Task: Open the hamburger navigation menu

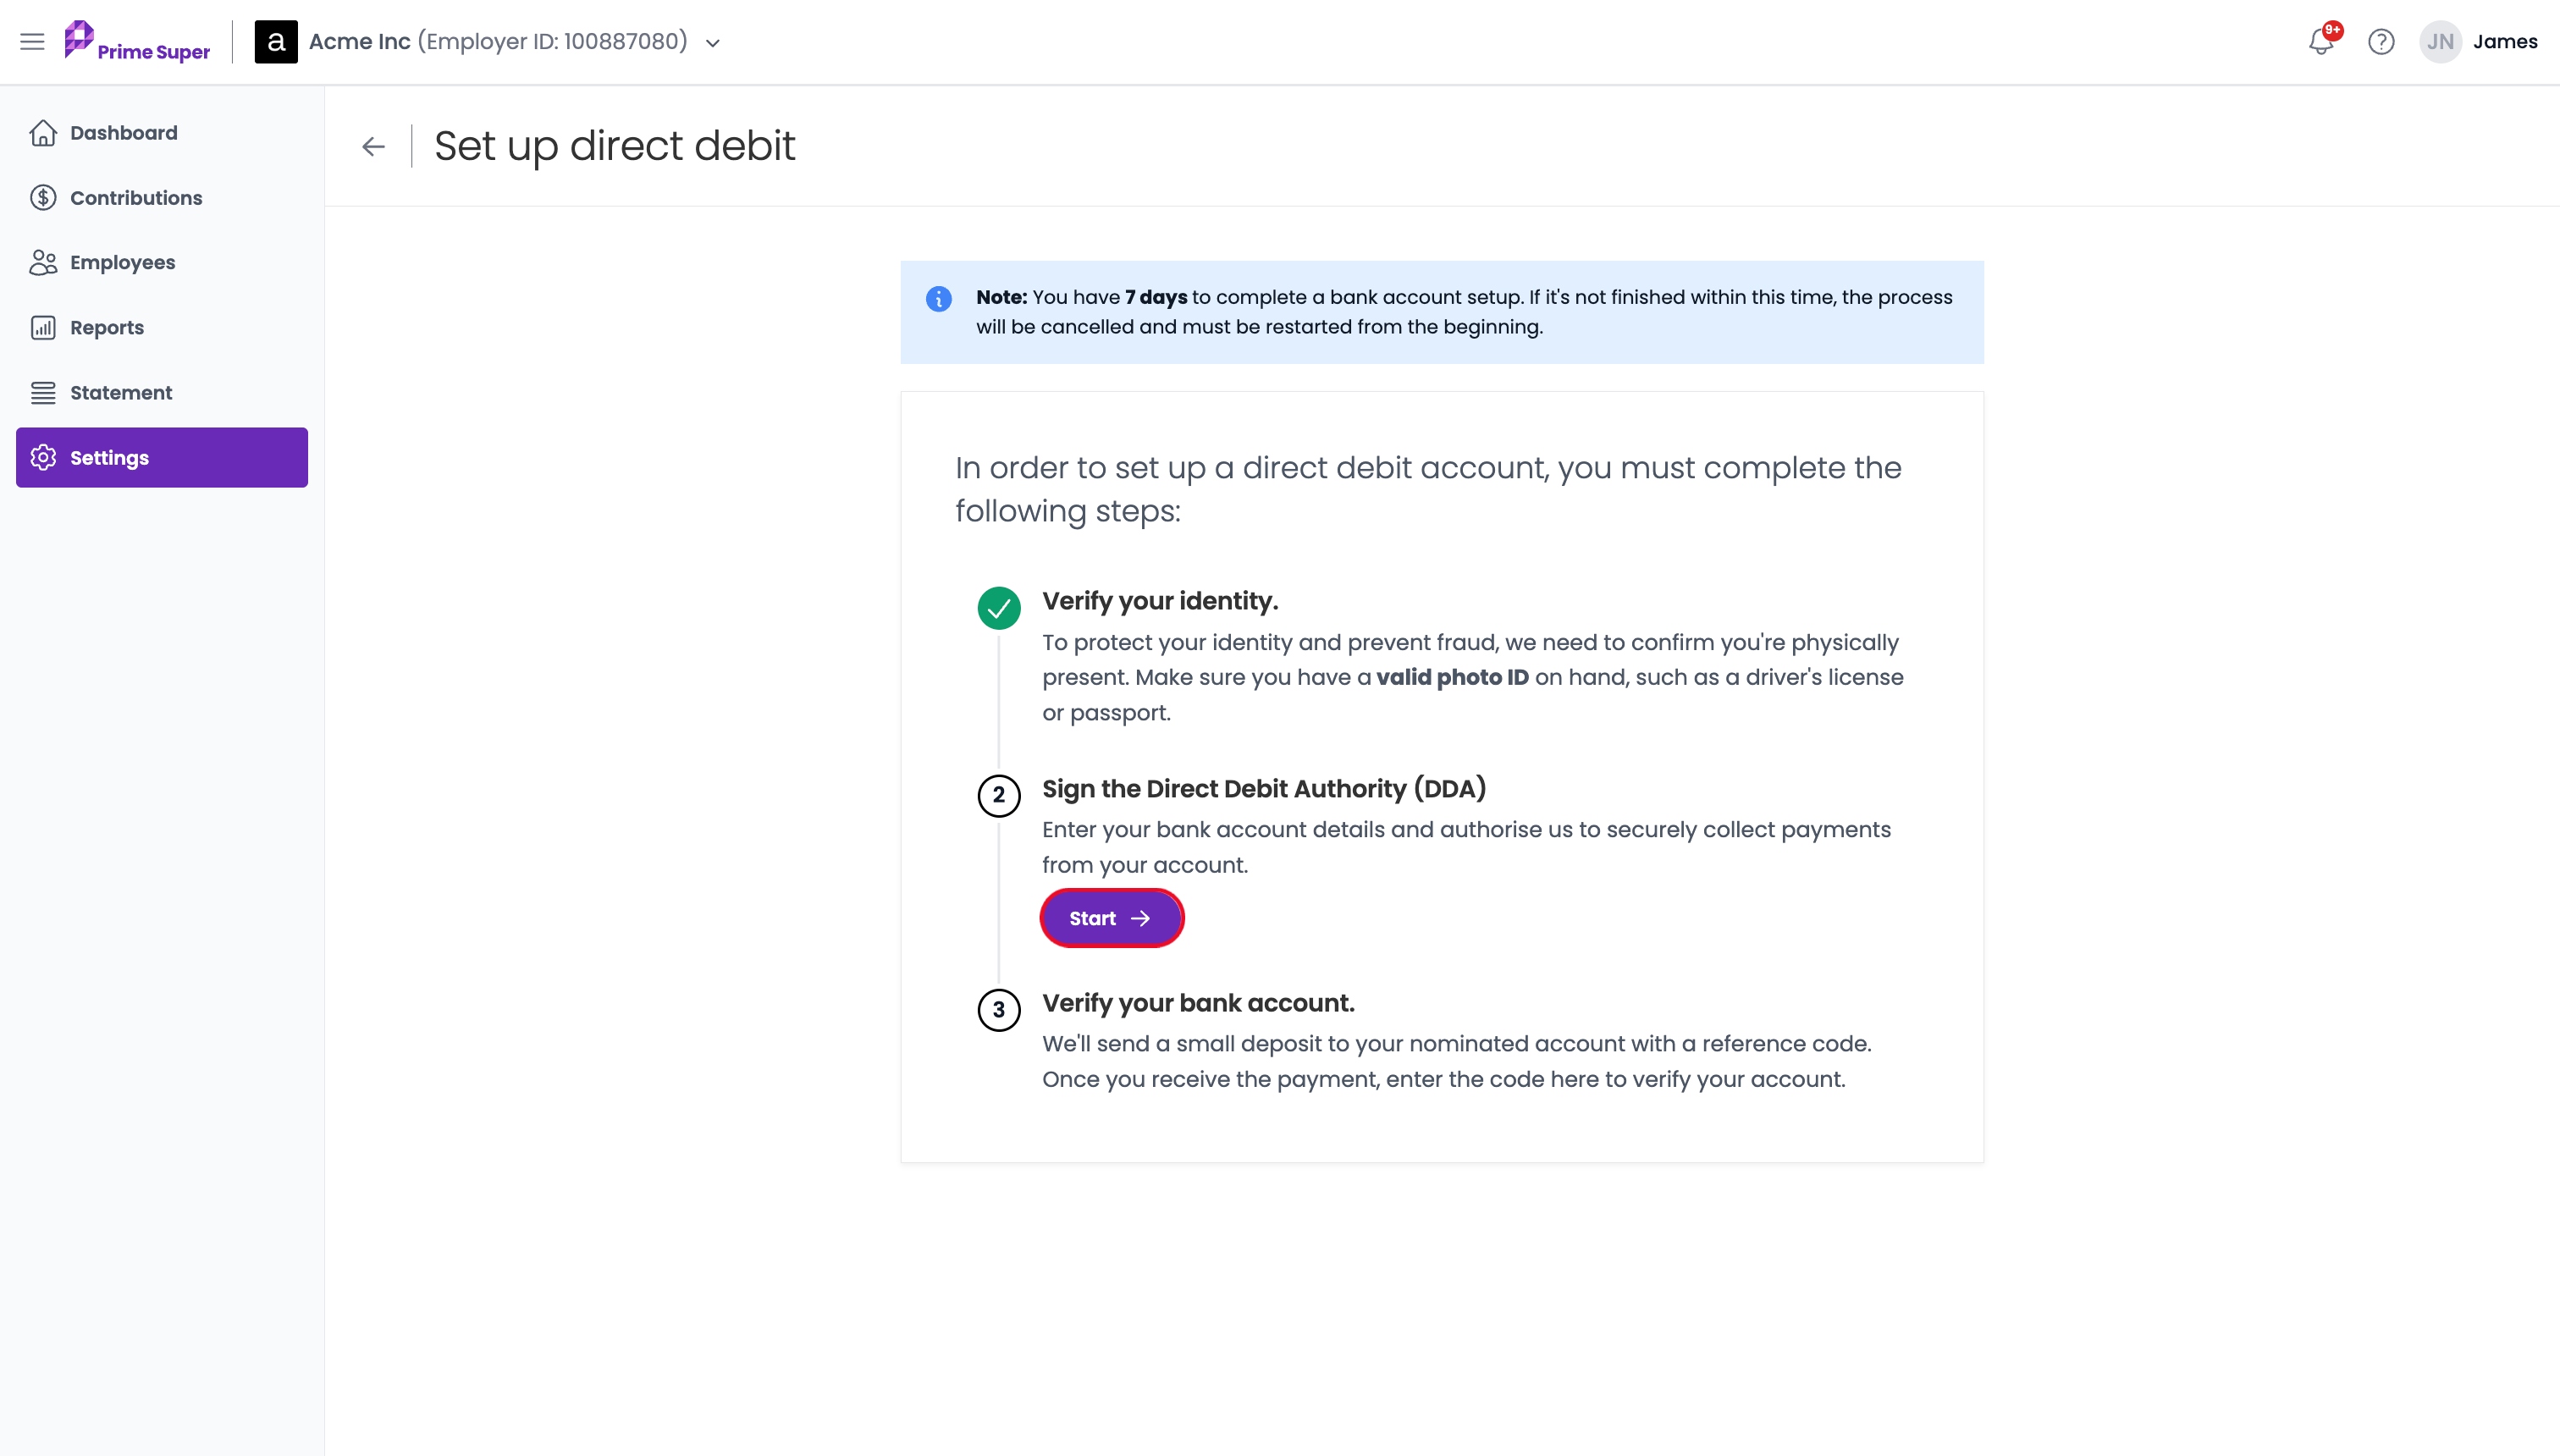Action: point(32,41)
